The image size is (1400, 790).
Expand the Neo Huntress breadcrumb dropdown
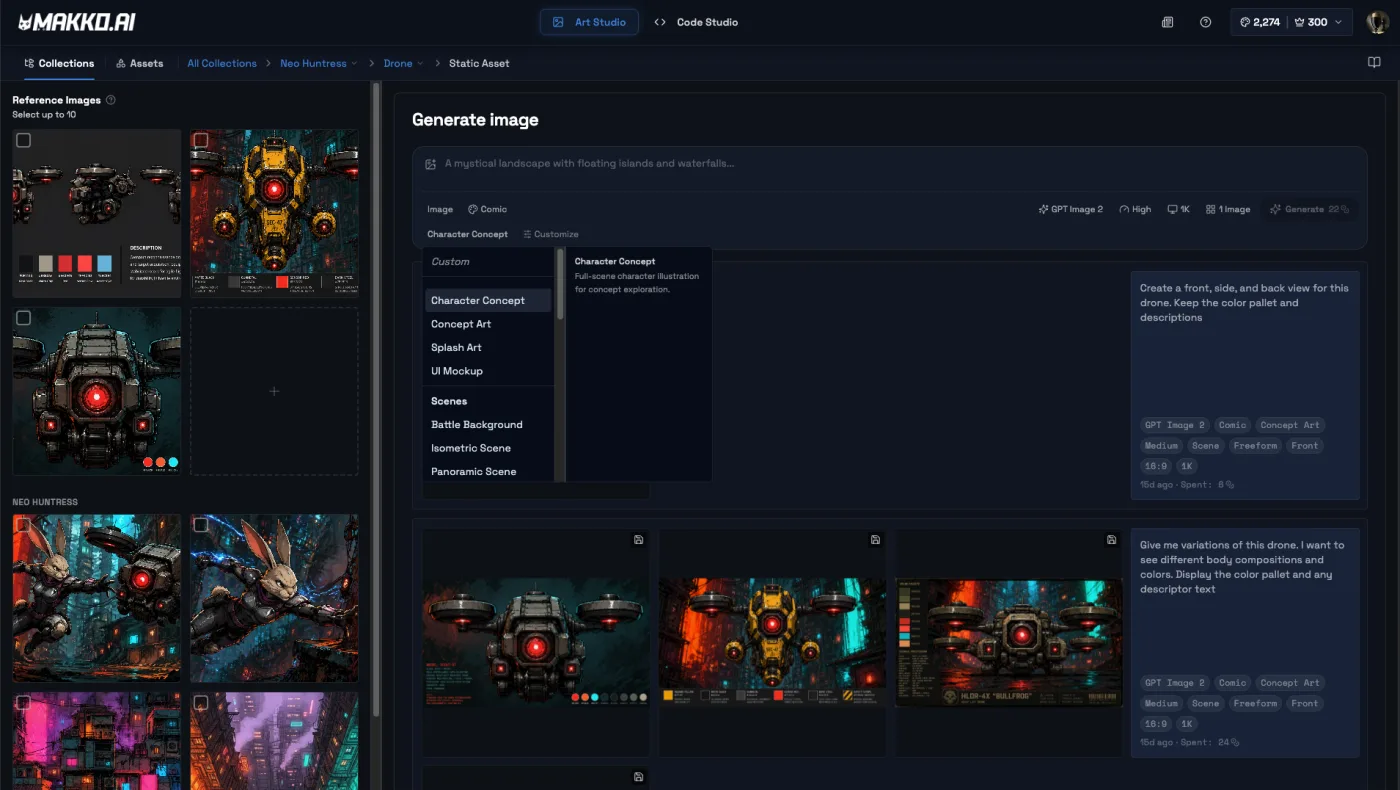pos(354,63)
